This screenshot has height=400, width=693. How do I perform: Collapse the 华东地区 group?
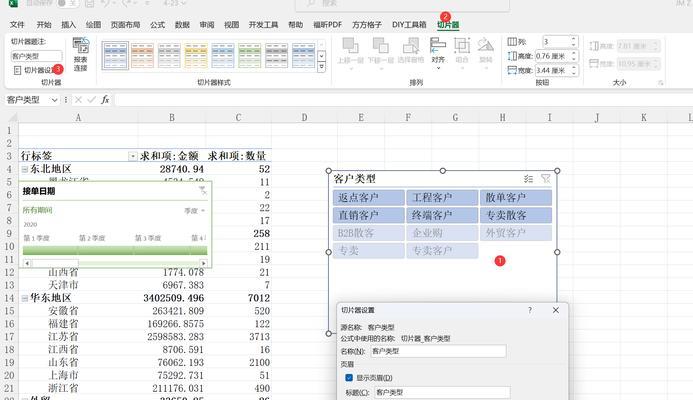click(25, 298)
